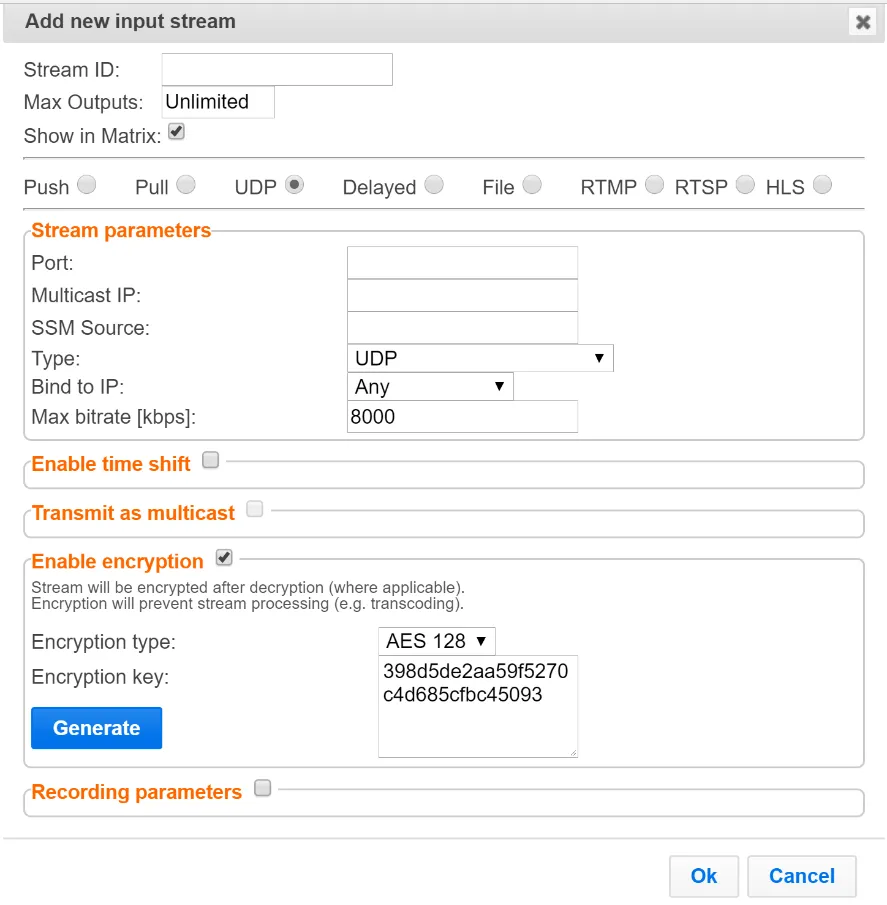Select the Pull stream type
The height and width of the screenshot is (905, 887).
[186, 185]
